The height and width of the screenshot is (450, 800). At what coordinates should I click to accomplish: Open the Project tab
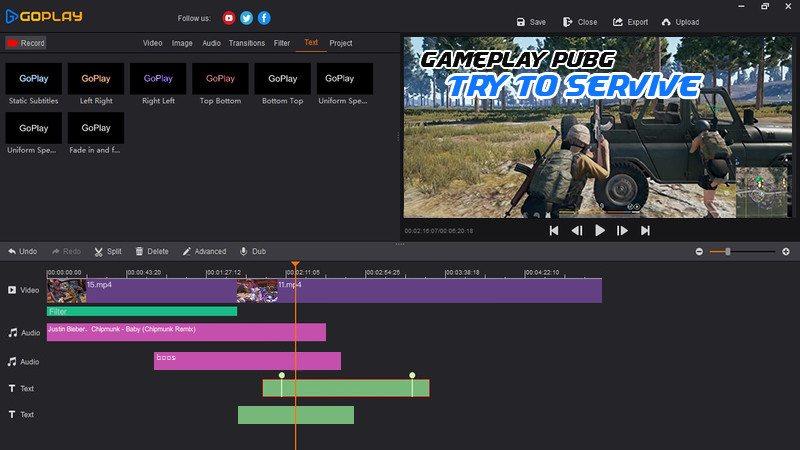(x=341, y=43)
